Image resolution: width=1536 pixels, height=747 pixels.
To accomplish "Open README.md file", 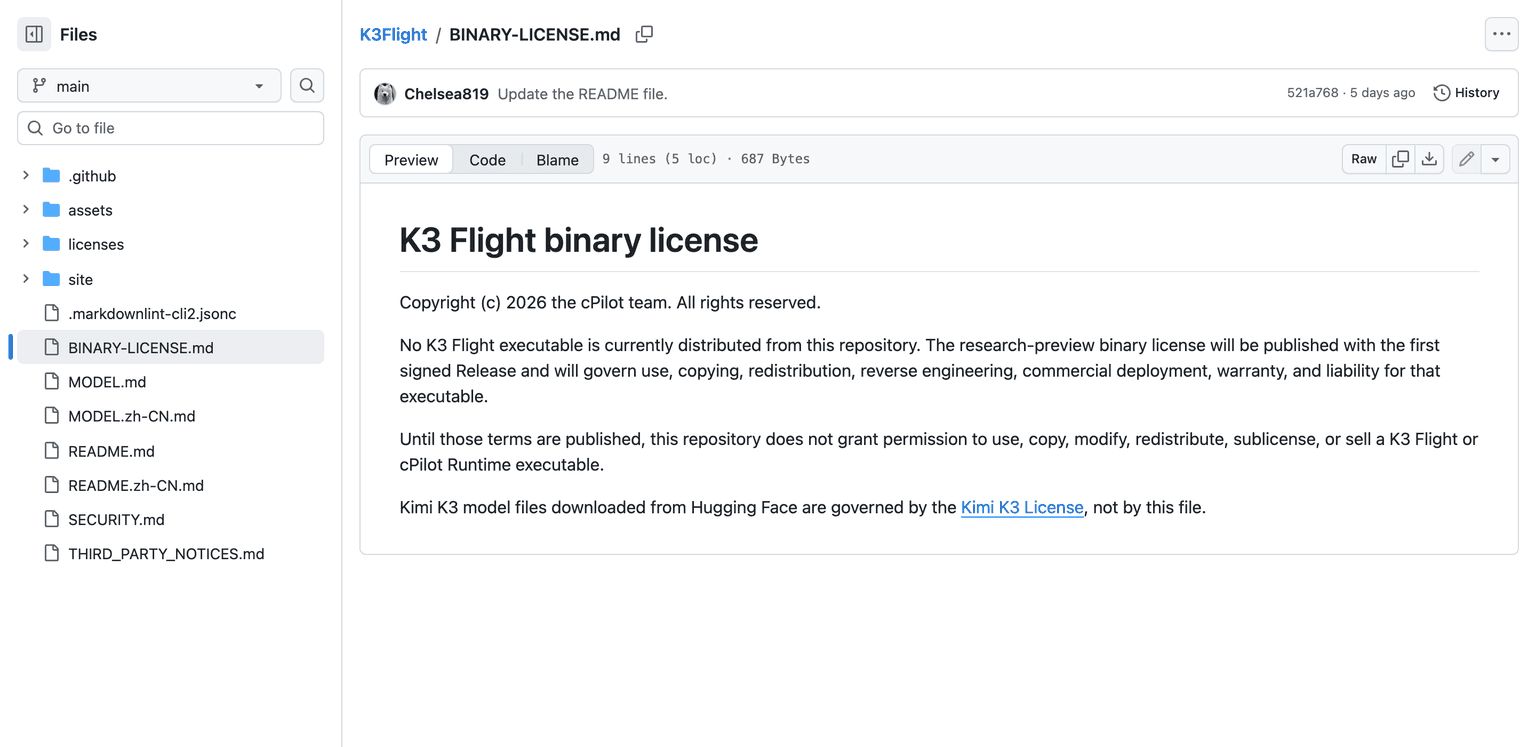I will [x=111, y=451].
